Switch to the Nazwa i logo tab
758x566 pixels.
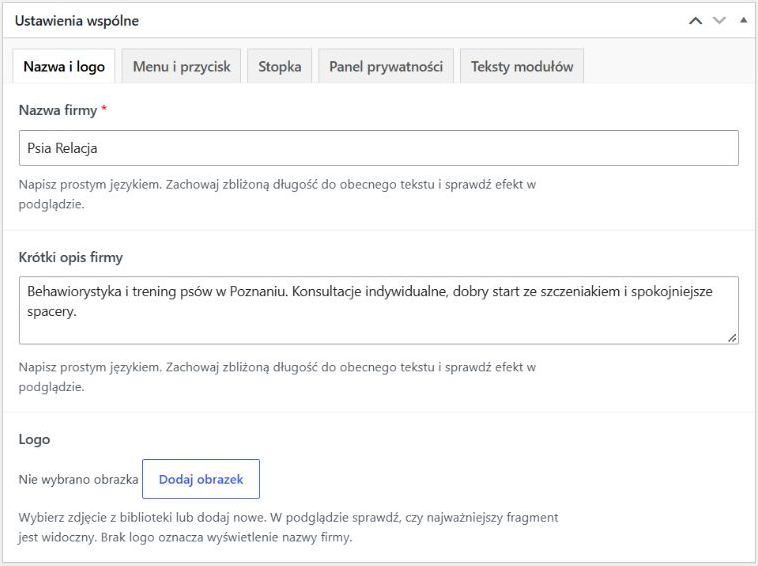pos(64,66)
